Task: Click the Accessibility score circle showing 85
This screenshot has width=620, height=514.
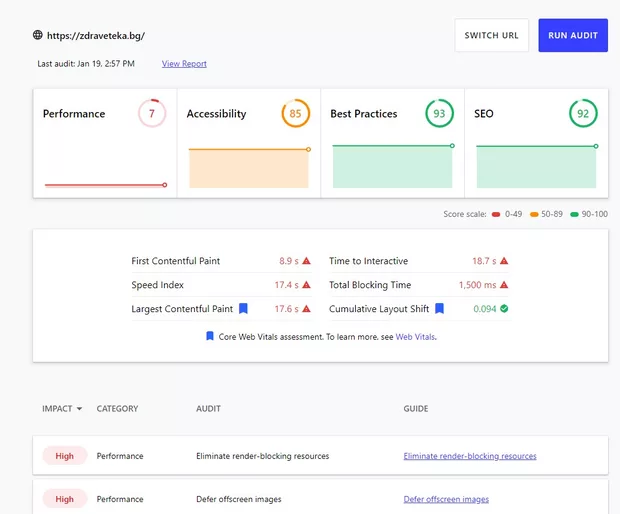Action: [x=295, y=114]
